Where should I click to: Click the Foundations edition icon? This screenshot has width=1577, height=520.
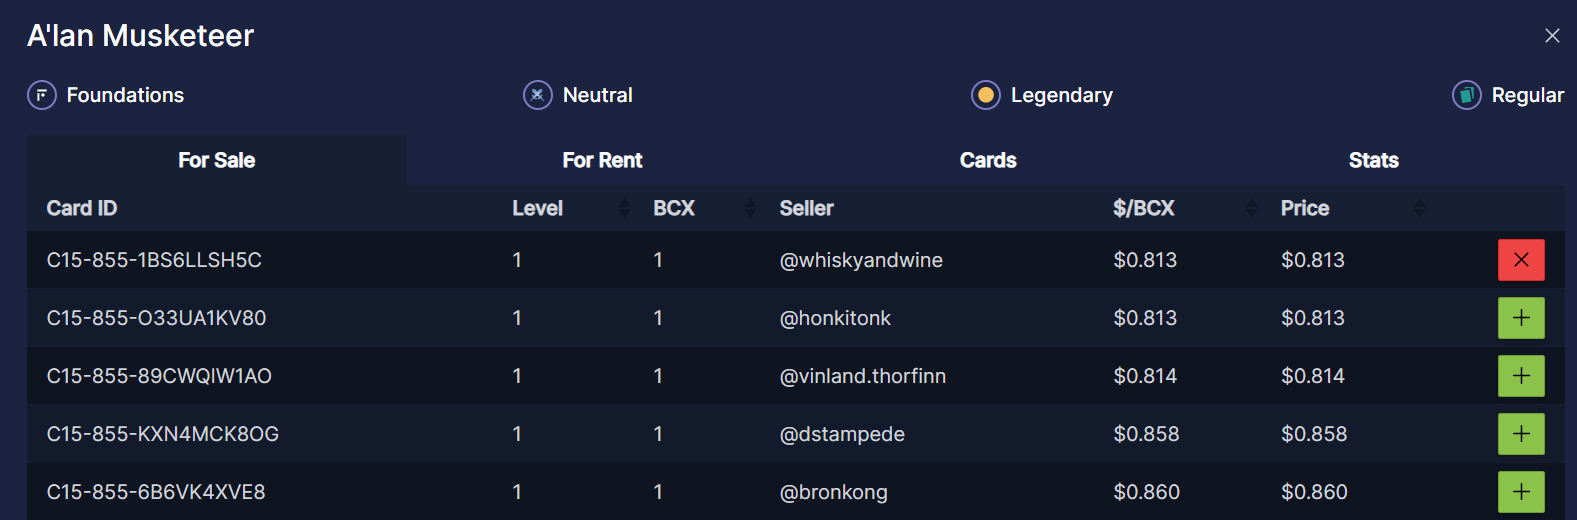pos(42,95)
